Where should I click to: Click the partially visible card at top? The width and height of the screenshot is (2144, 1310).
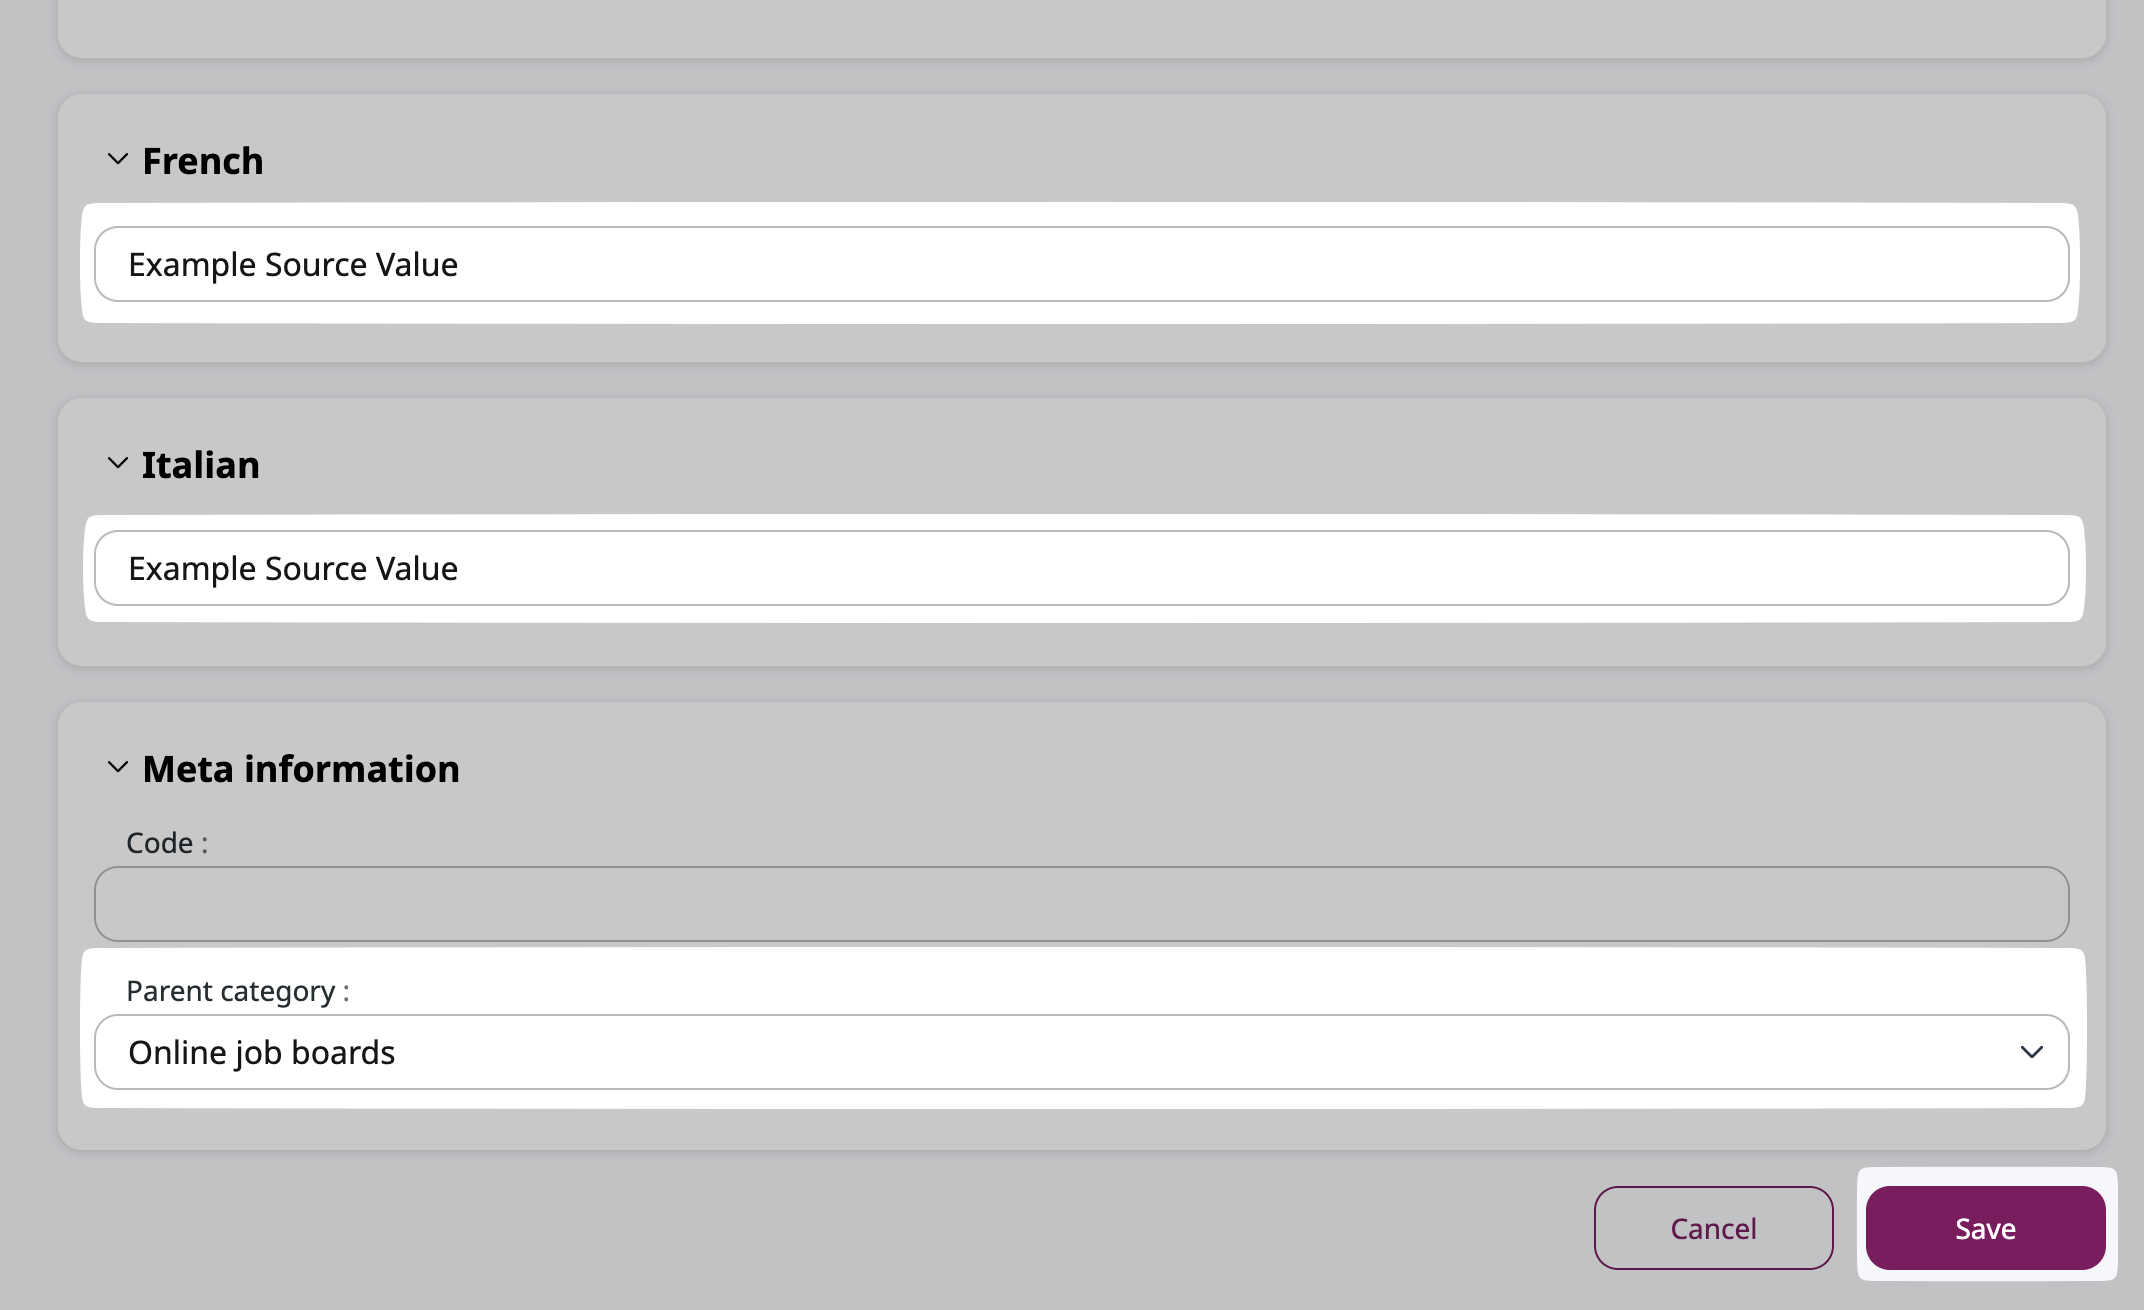coord(1081,28)
